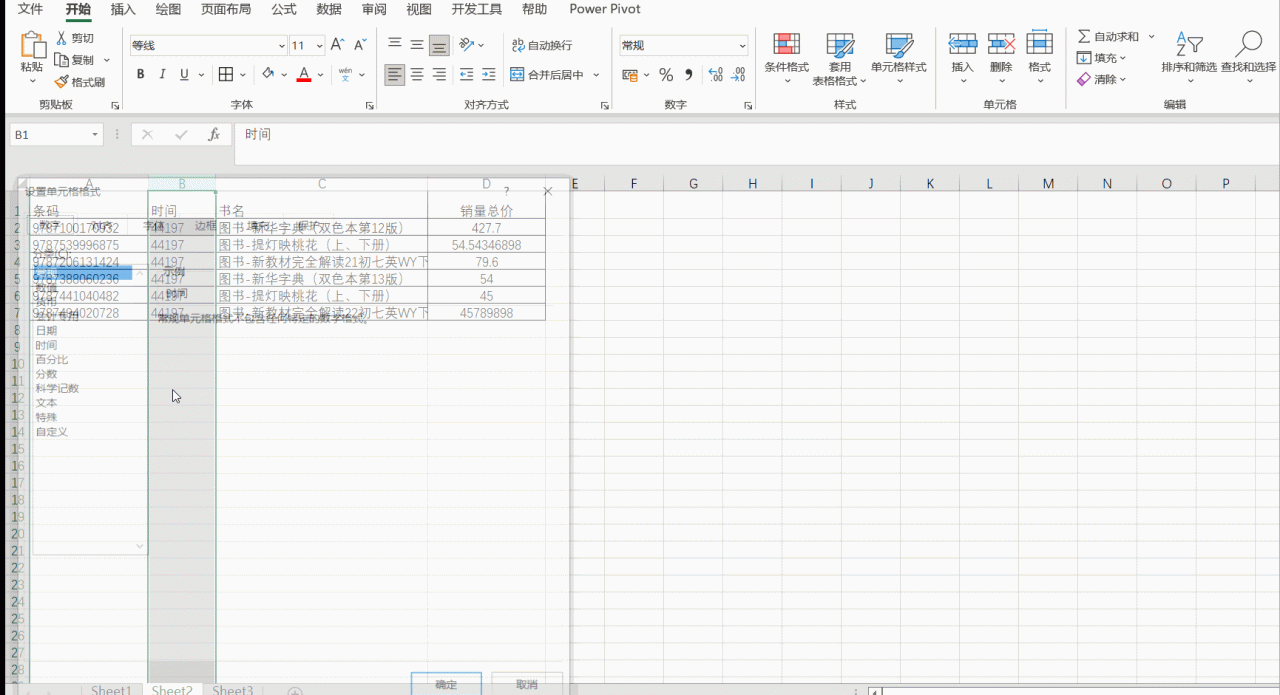Toggle Wrap Text (自动换行)
Viewport: 1280px width, 695px height.
pyautogui.click(x=542, y=45)
